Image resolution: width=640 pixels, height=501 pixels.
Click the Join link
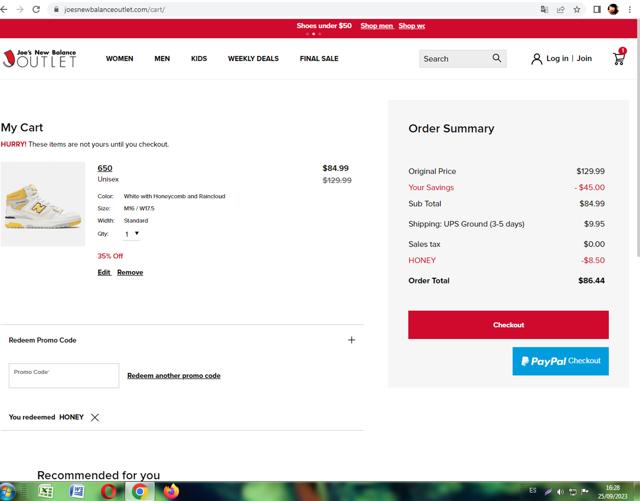point(584,58)
